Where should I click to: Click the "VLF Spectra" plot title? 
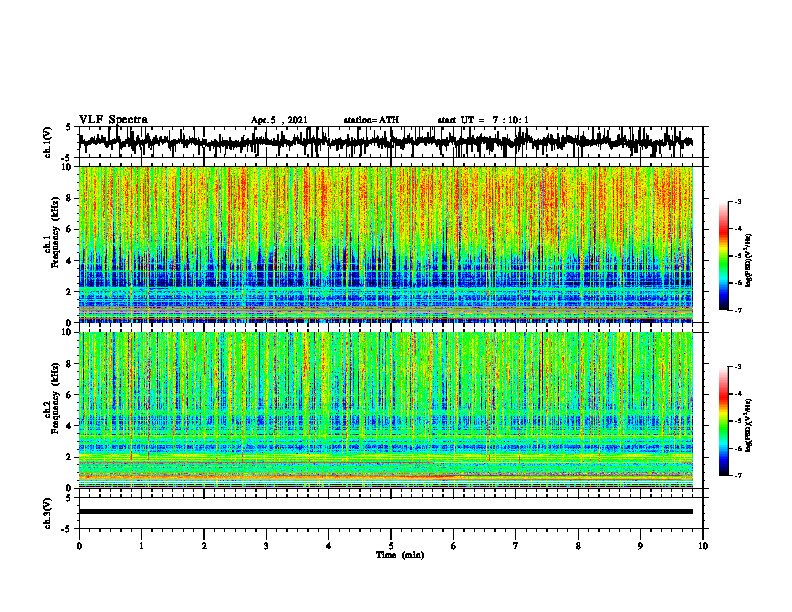point(113,120)
